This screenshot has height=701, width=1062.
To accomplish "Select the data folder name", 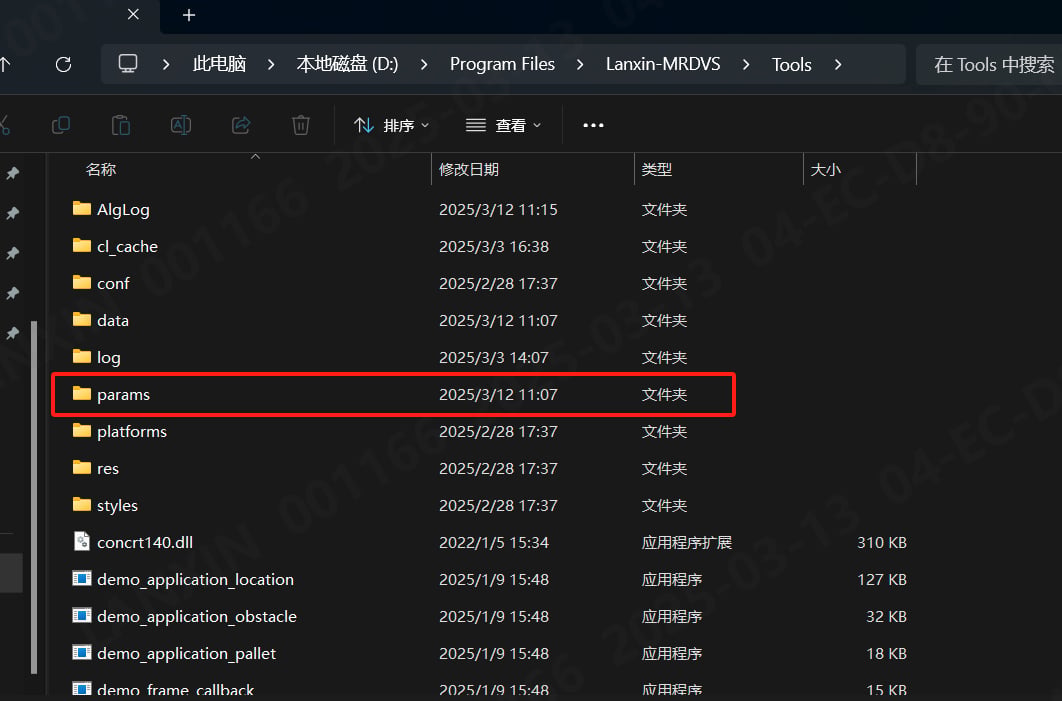I will 112,320.
